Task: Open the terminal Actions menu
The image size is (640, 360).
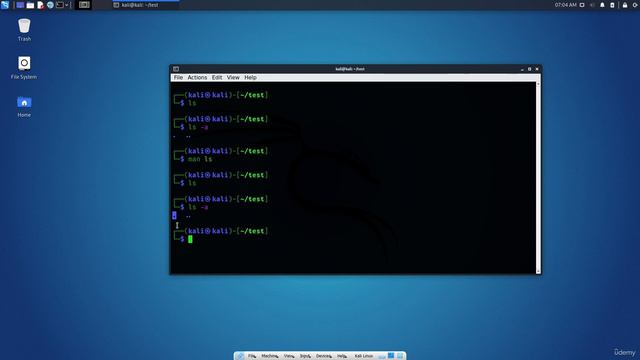Action: point(197,78)
